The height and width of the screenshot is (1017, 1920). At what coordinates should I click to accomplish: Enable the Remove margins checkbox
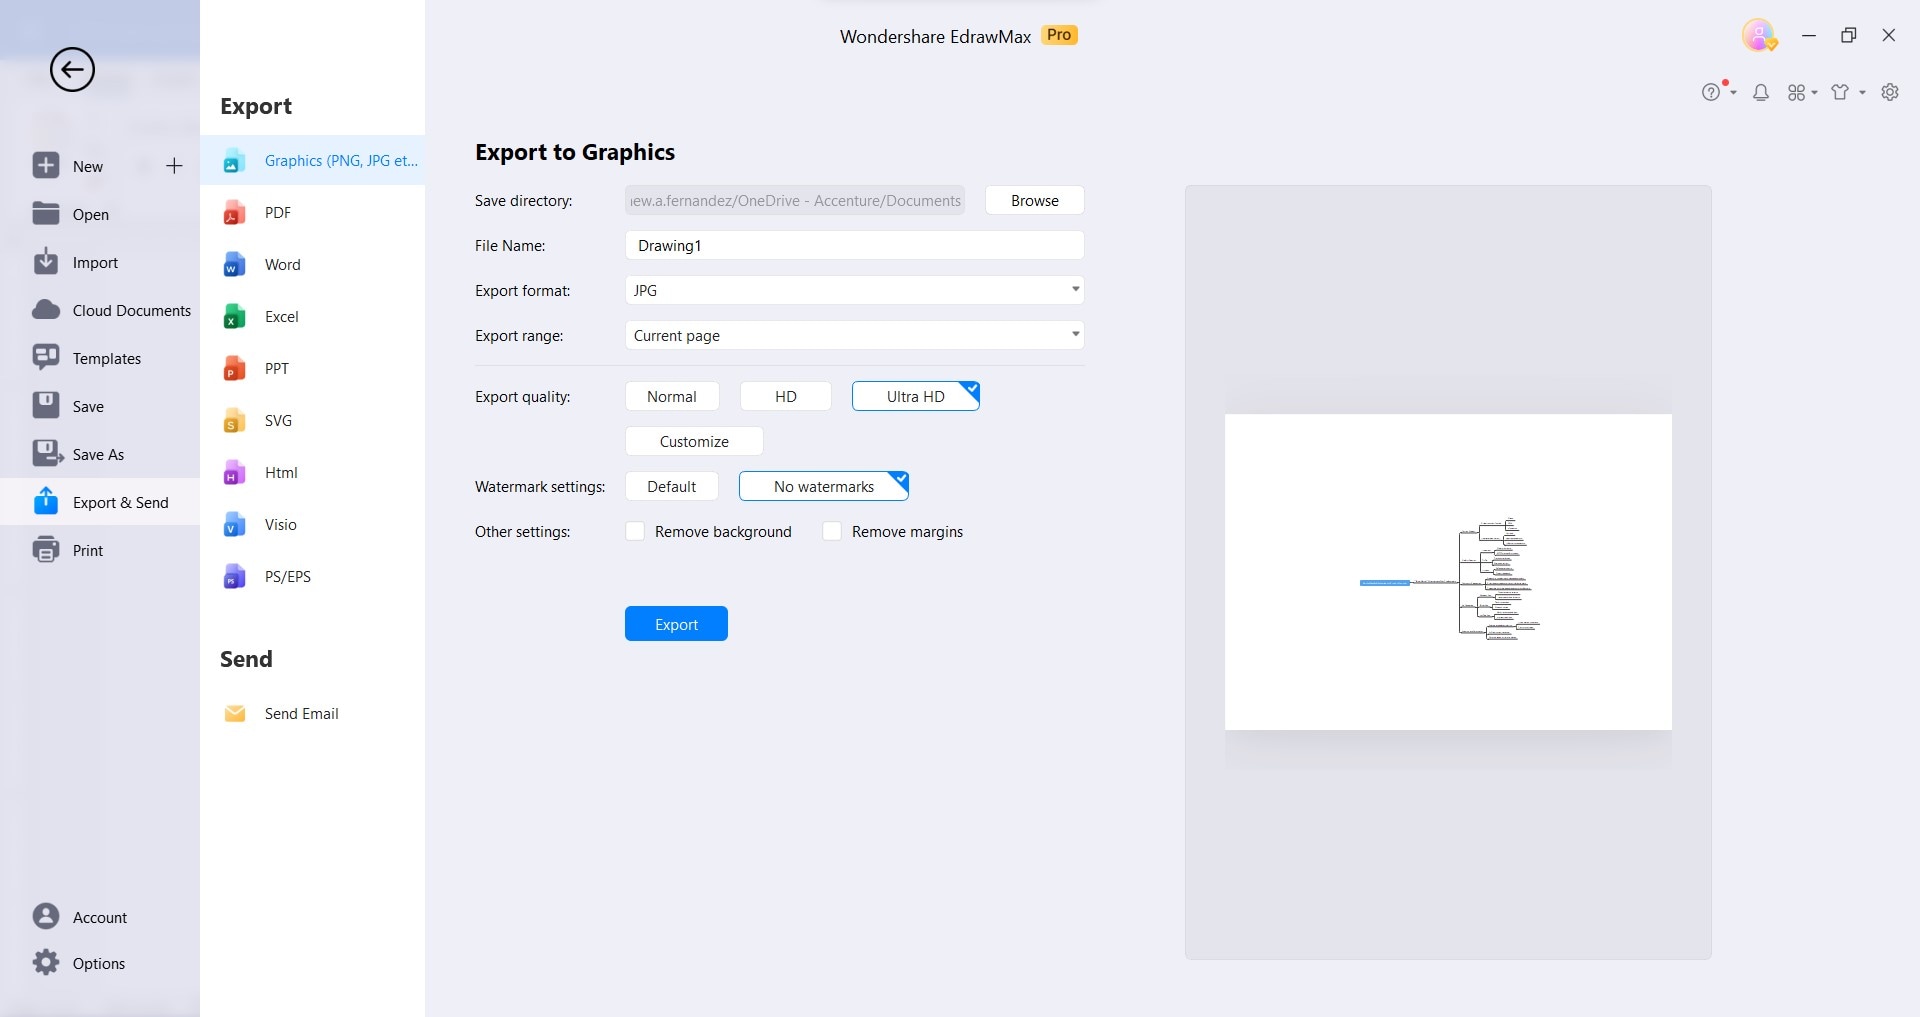pyautogui.click(x=832, y=531)
